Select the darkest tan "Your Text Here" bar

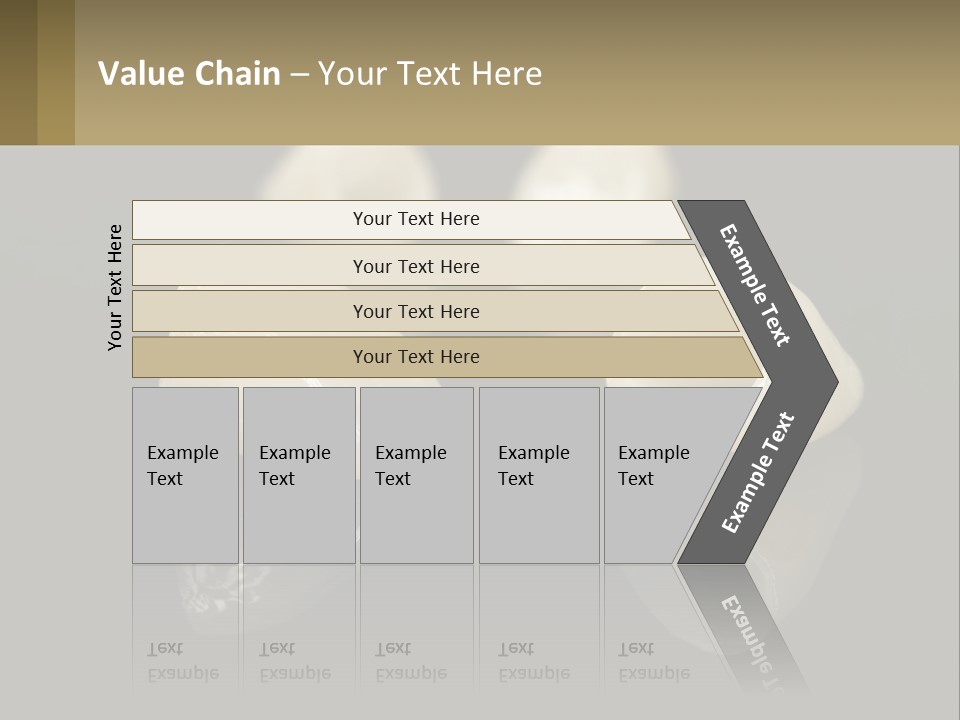click(x=416, y=357)
